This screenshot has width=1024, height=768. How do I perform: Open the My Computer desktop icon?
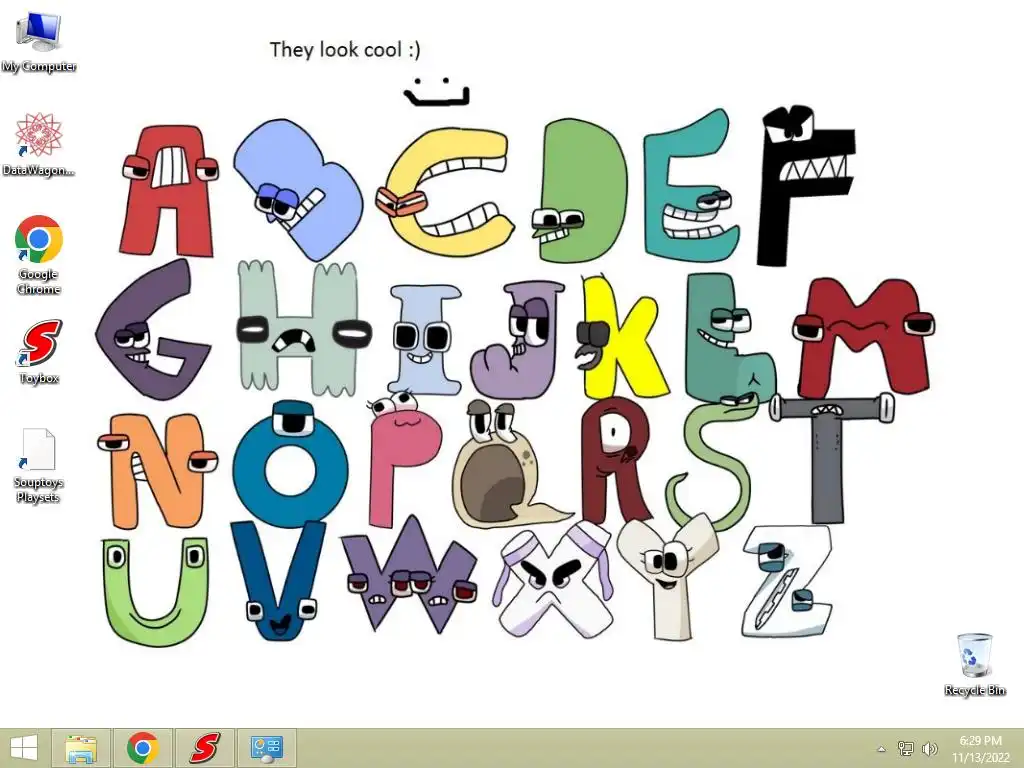[x=39, y=42]
